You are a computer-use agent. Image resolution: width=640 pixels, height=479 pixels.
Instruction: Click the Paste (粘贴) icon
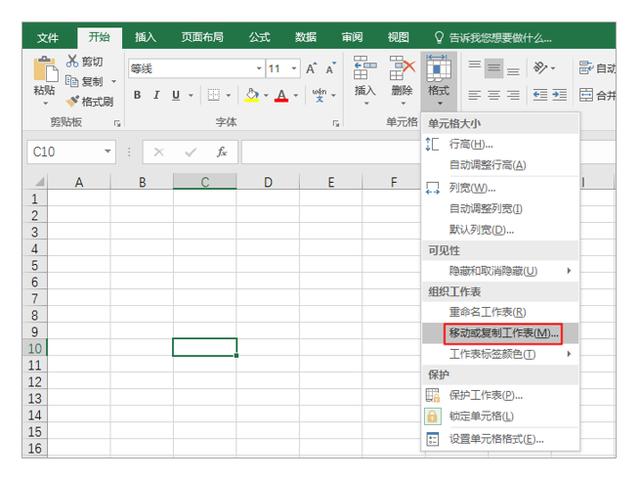[45, 69]
